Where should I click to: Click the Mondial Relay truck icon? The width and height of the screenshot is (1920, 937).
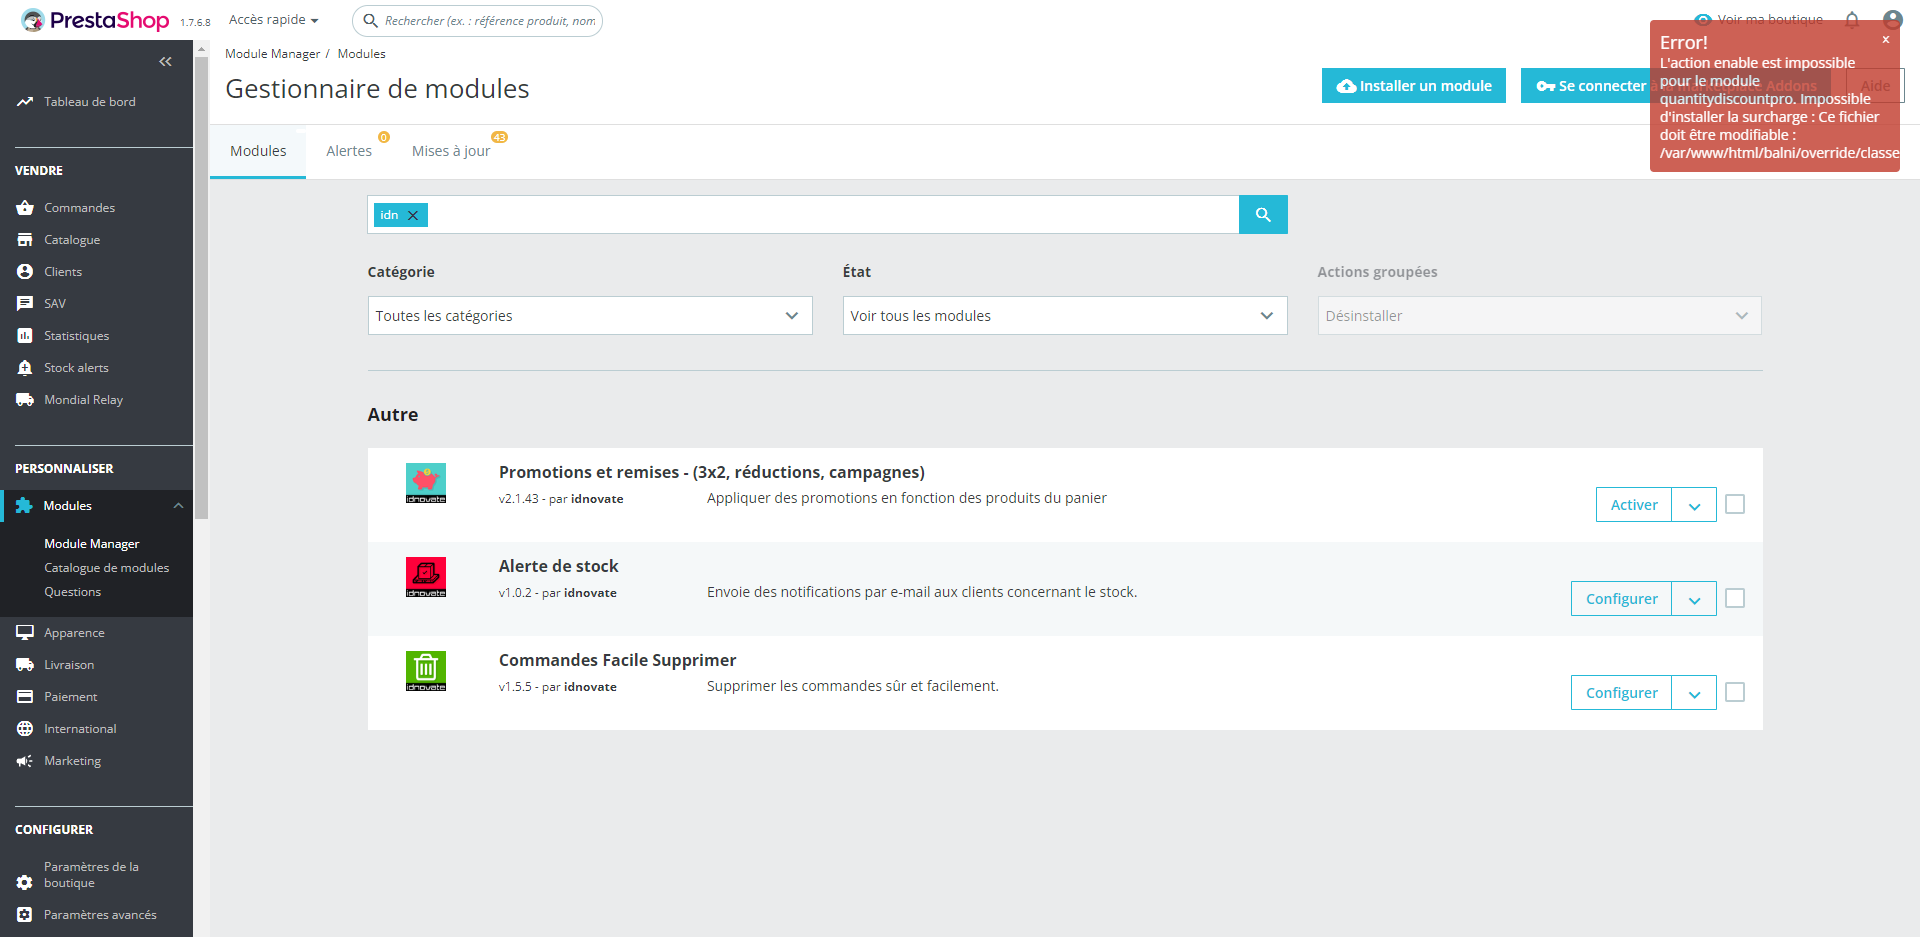pos(25,400)
